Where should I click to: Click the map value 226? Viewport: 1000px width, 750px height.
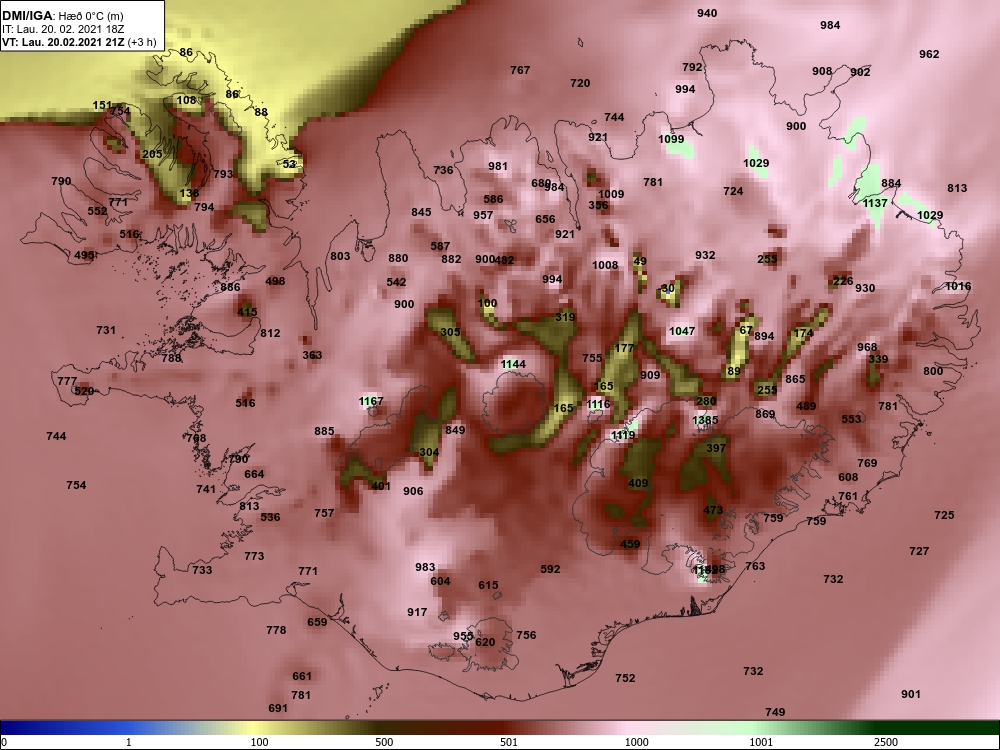click(x=843, y=281)
